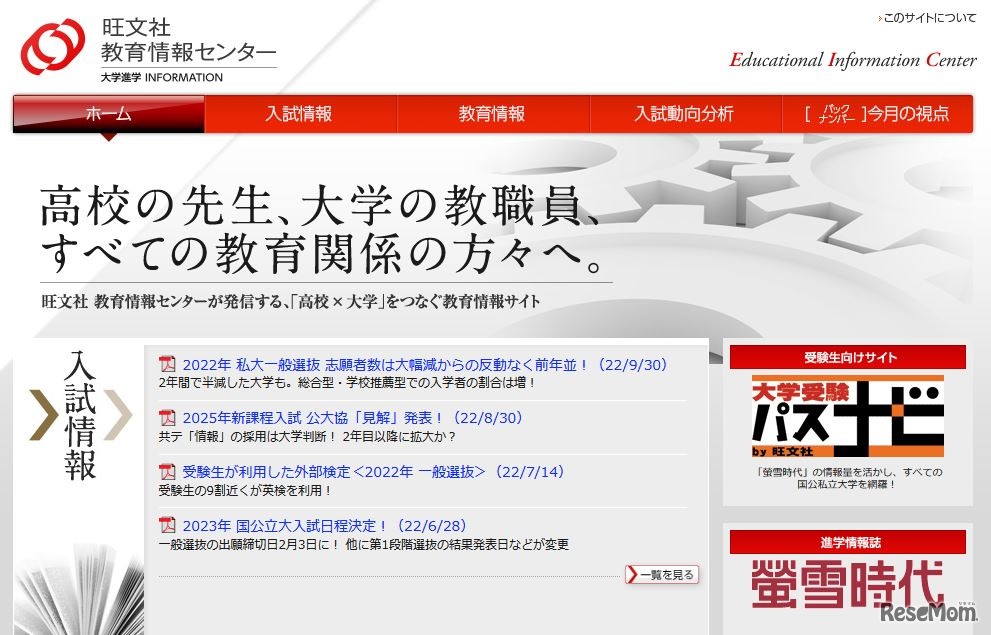This screenshot has width=991, height=635.
Task: Open PDF icon beside 2022年 私大一般選抜 article
Action: [x=167, y=364]
